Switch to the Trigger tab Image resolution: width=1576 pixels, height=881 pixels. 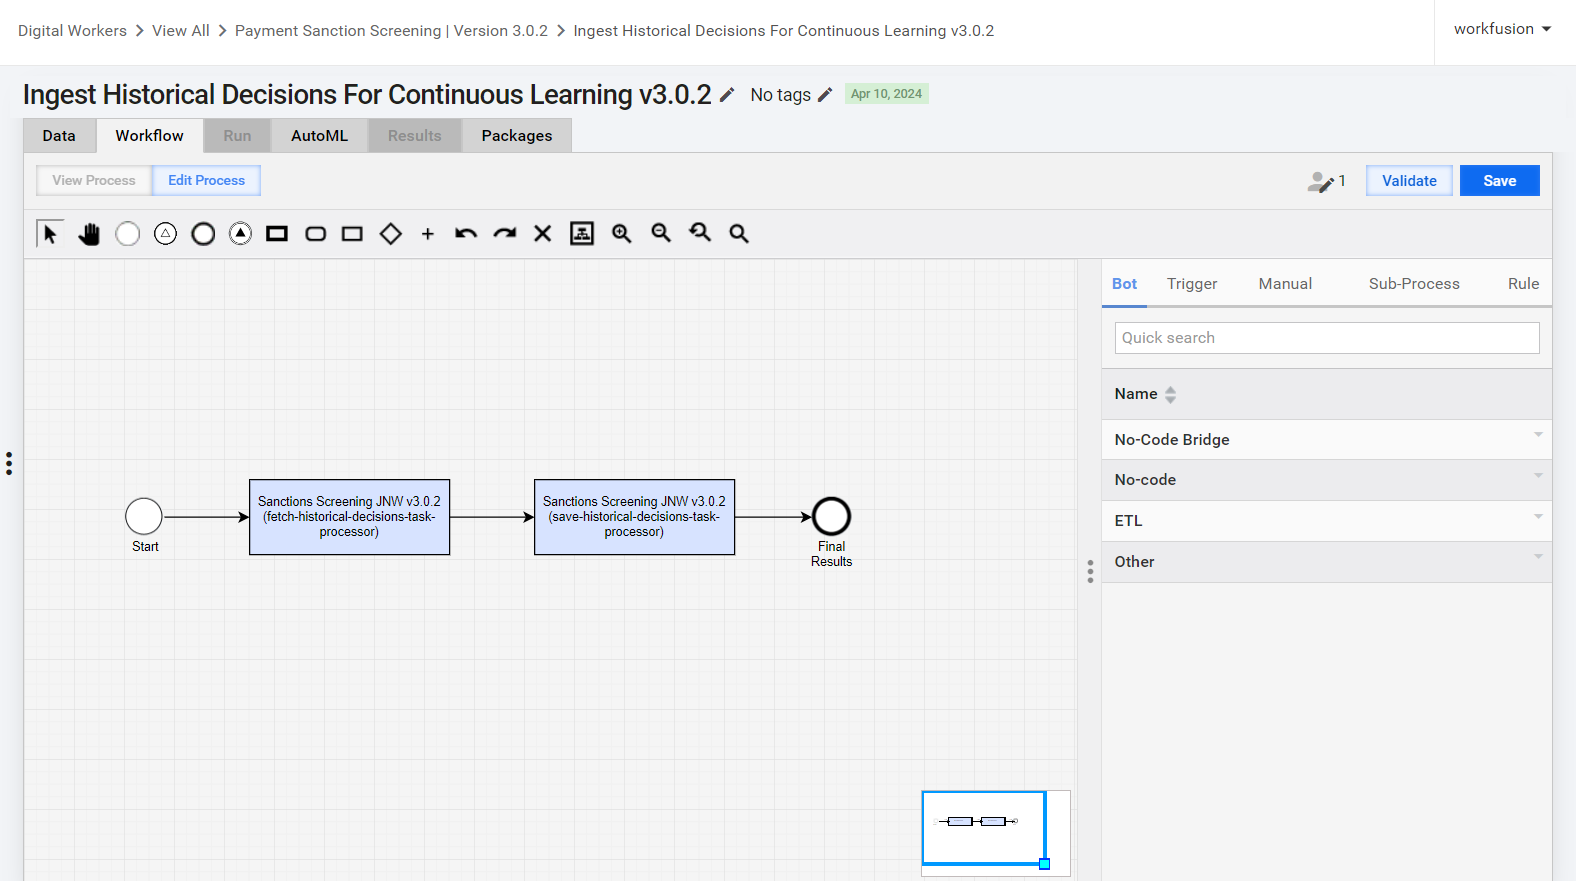1192,284
